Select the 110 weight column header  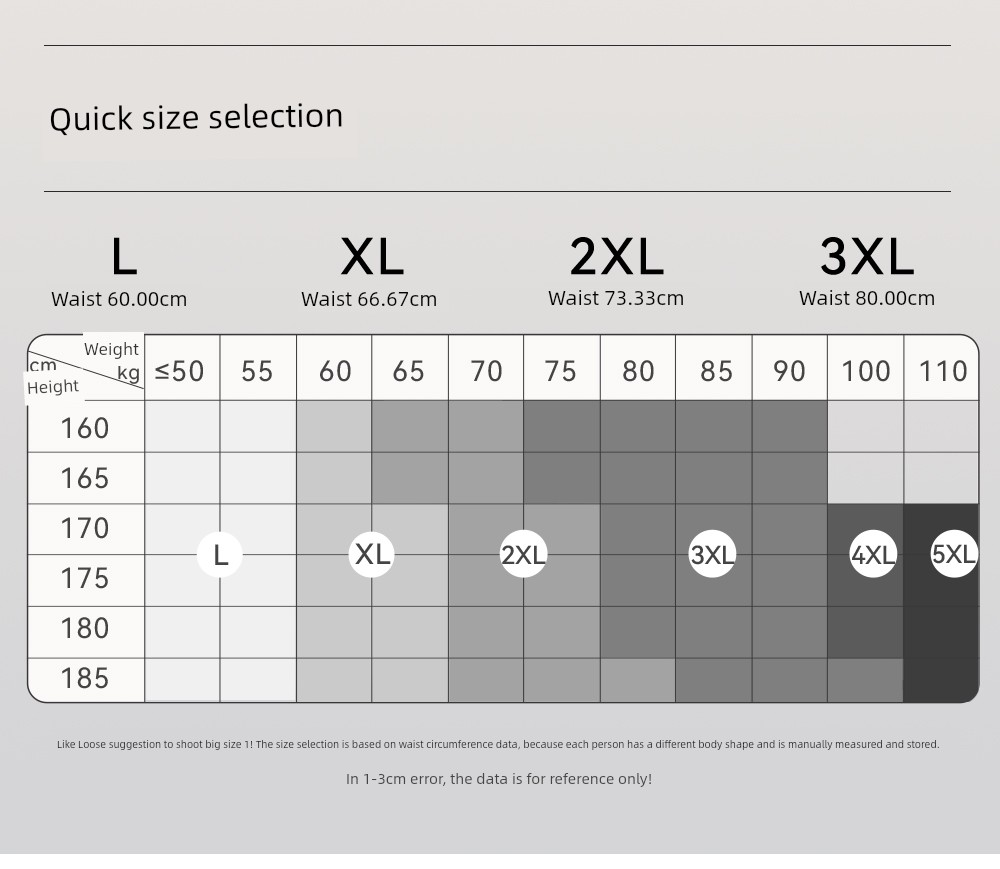941,369
